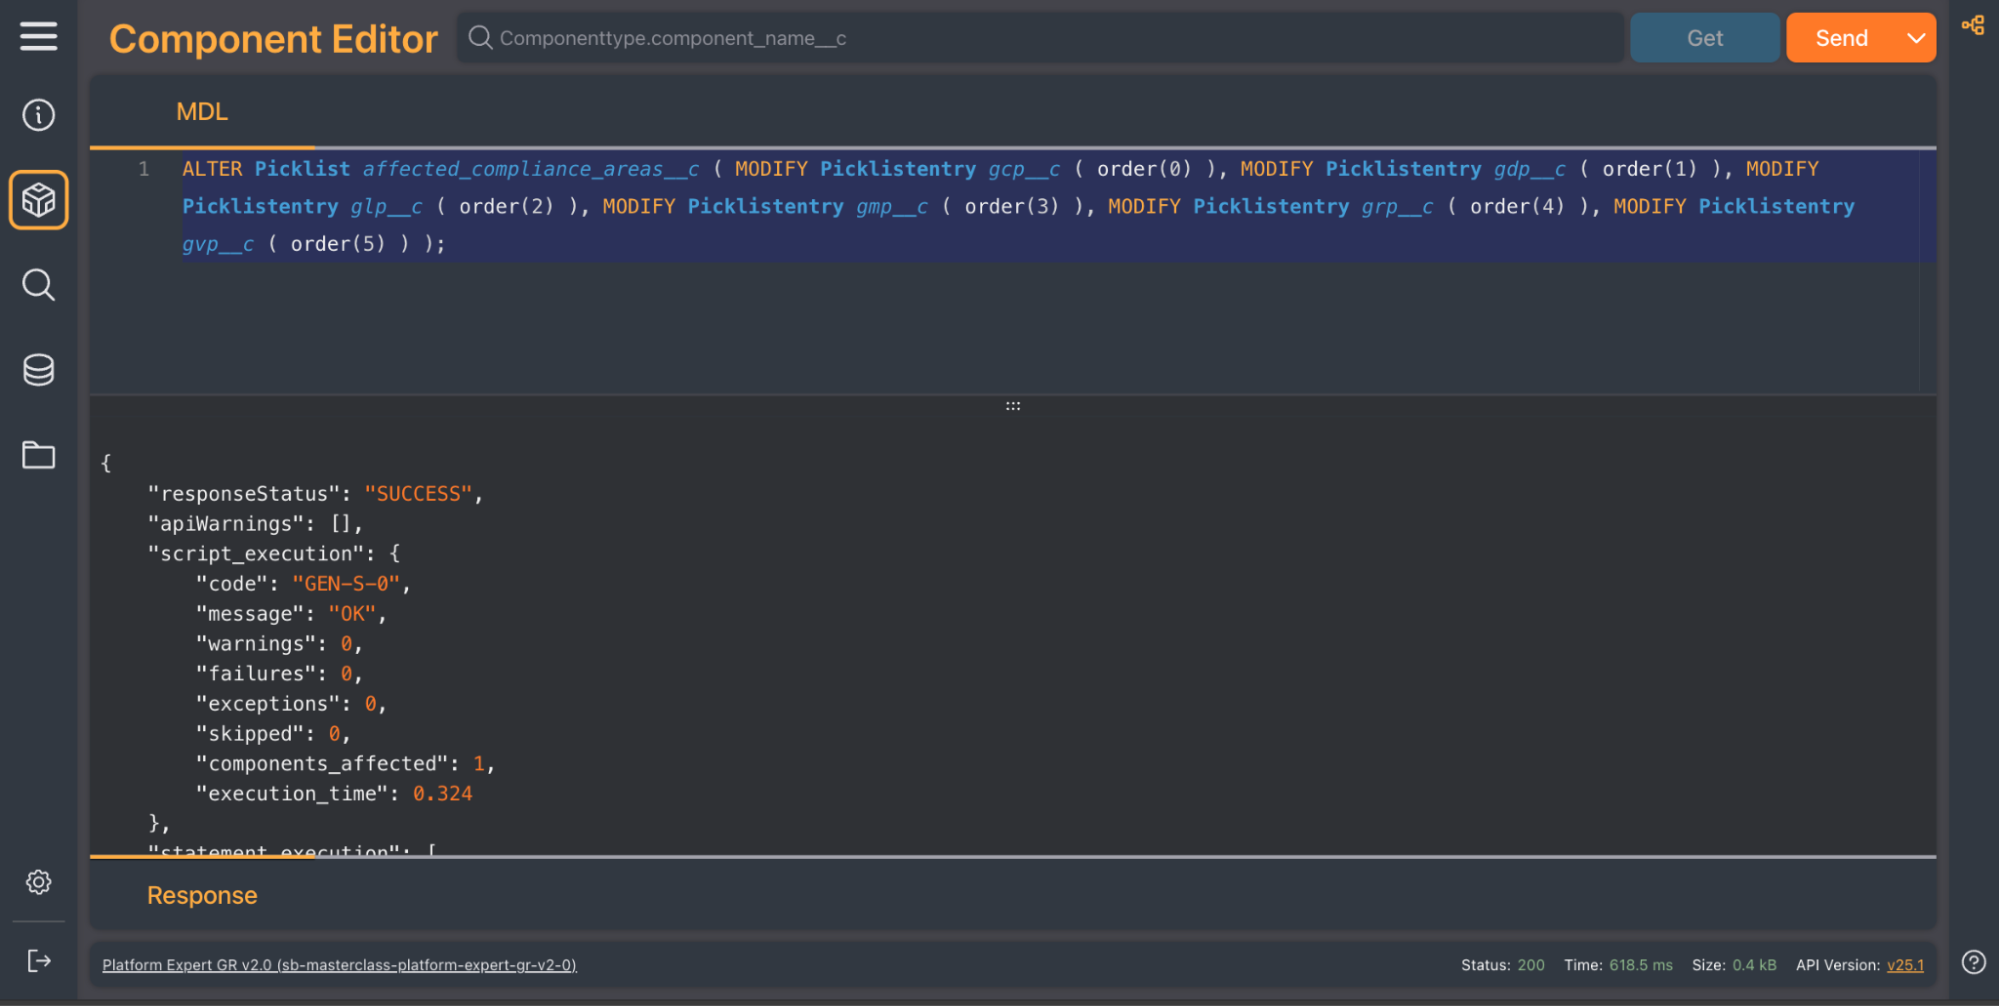Image resolution: width=1999 pixels, height=1007 pixels.
Task: Open the info page icon
Action: tap(38, 115)
